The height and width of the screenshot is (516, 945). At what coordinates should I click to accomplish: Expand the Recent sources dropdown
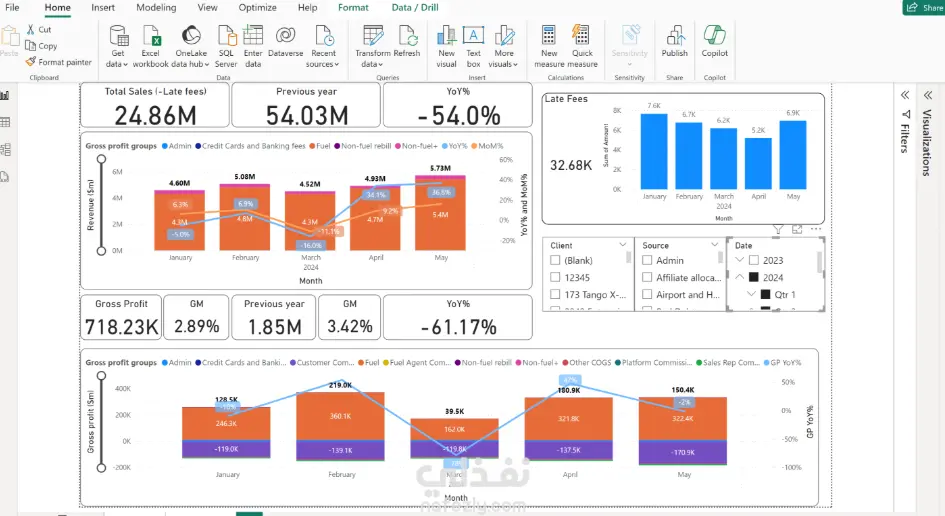point(324,47)
